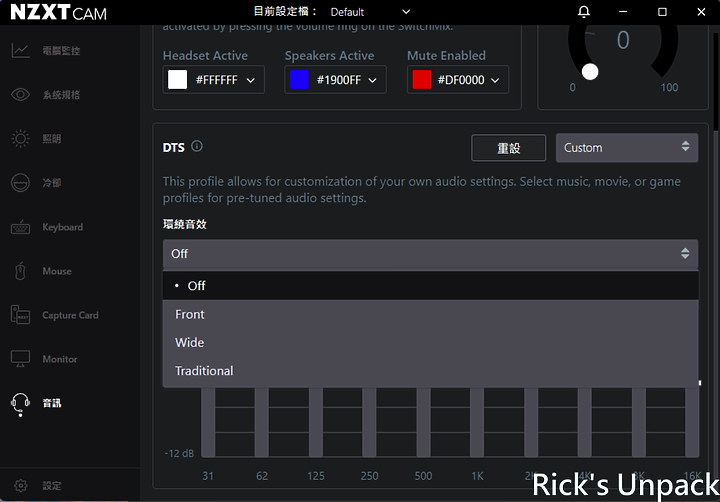
Task: Click the blue Speakers Active swatch
Action: point(299,80)
